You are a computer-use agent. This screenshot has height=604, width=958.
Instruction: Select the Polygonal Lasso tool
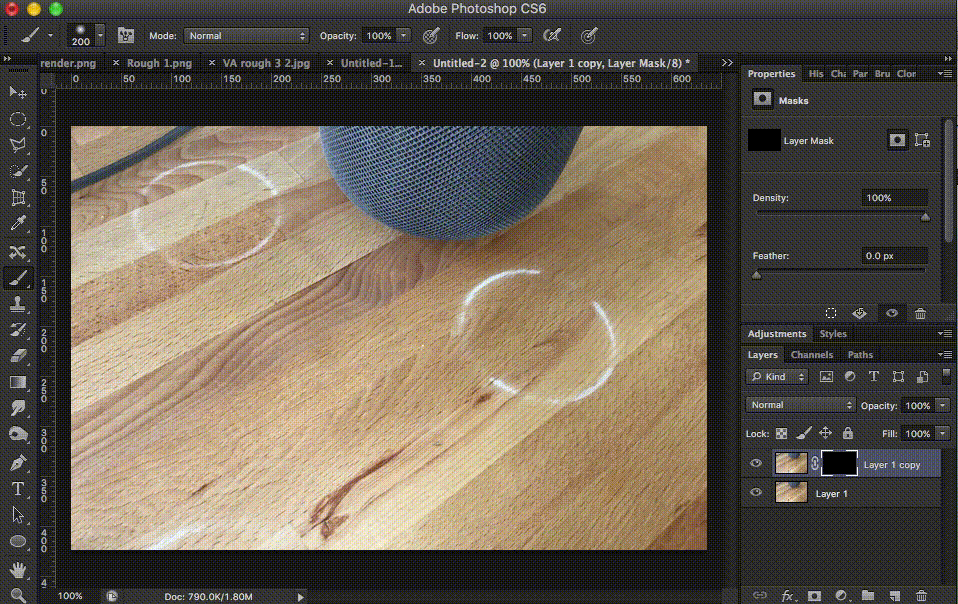[x=18, y=145]
